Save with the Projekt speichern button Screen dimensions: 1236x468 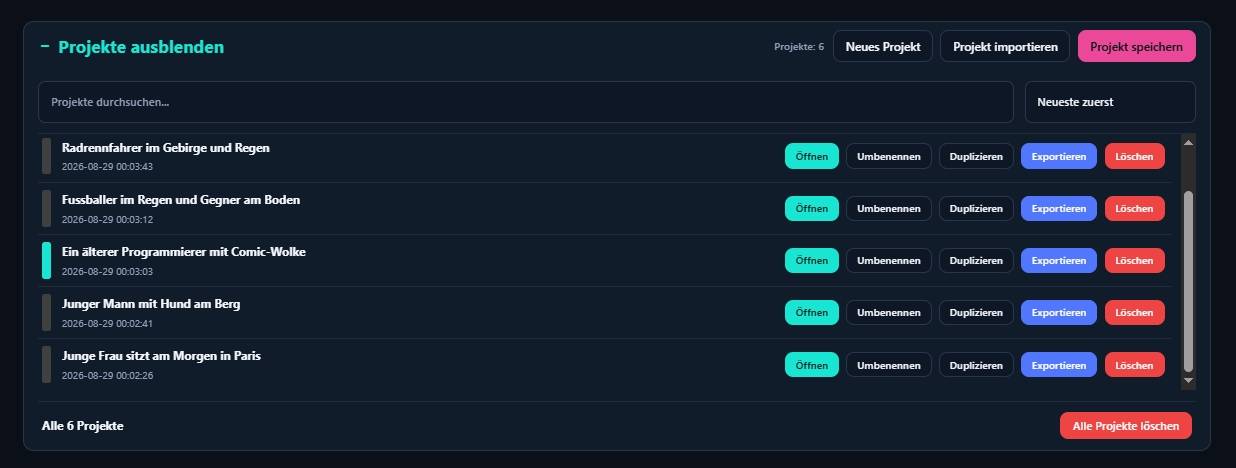(x=1137, y=46)
